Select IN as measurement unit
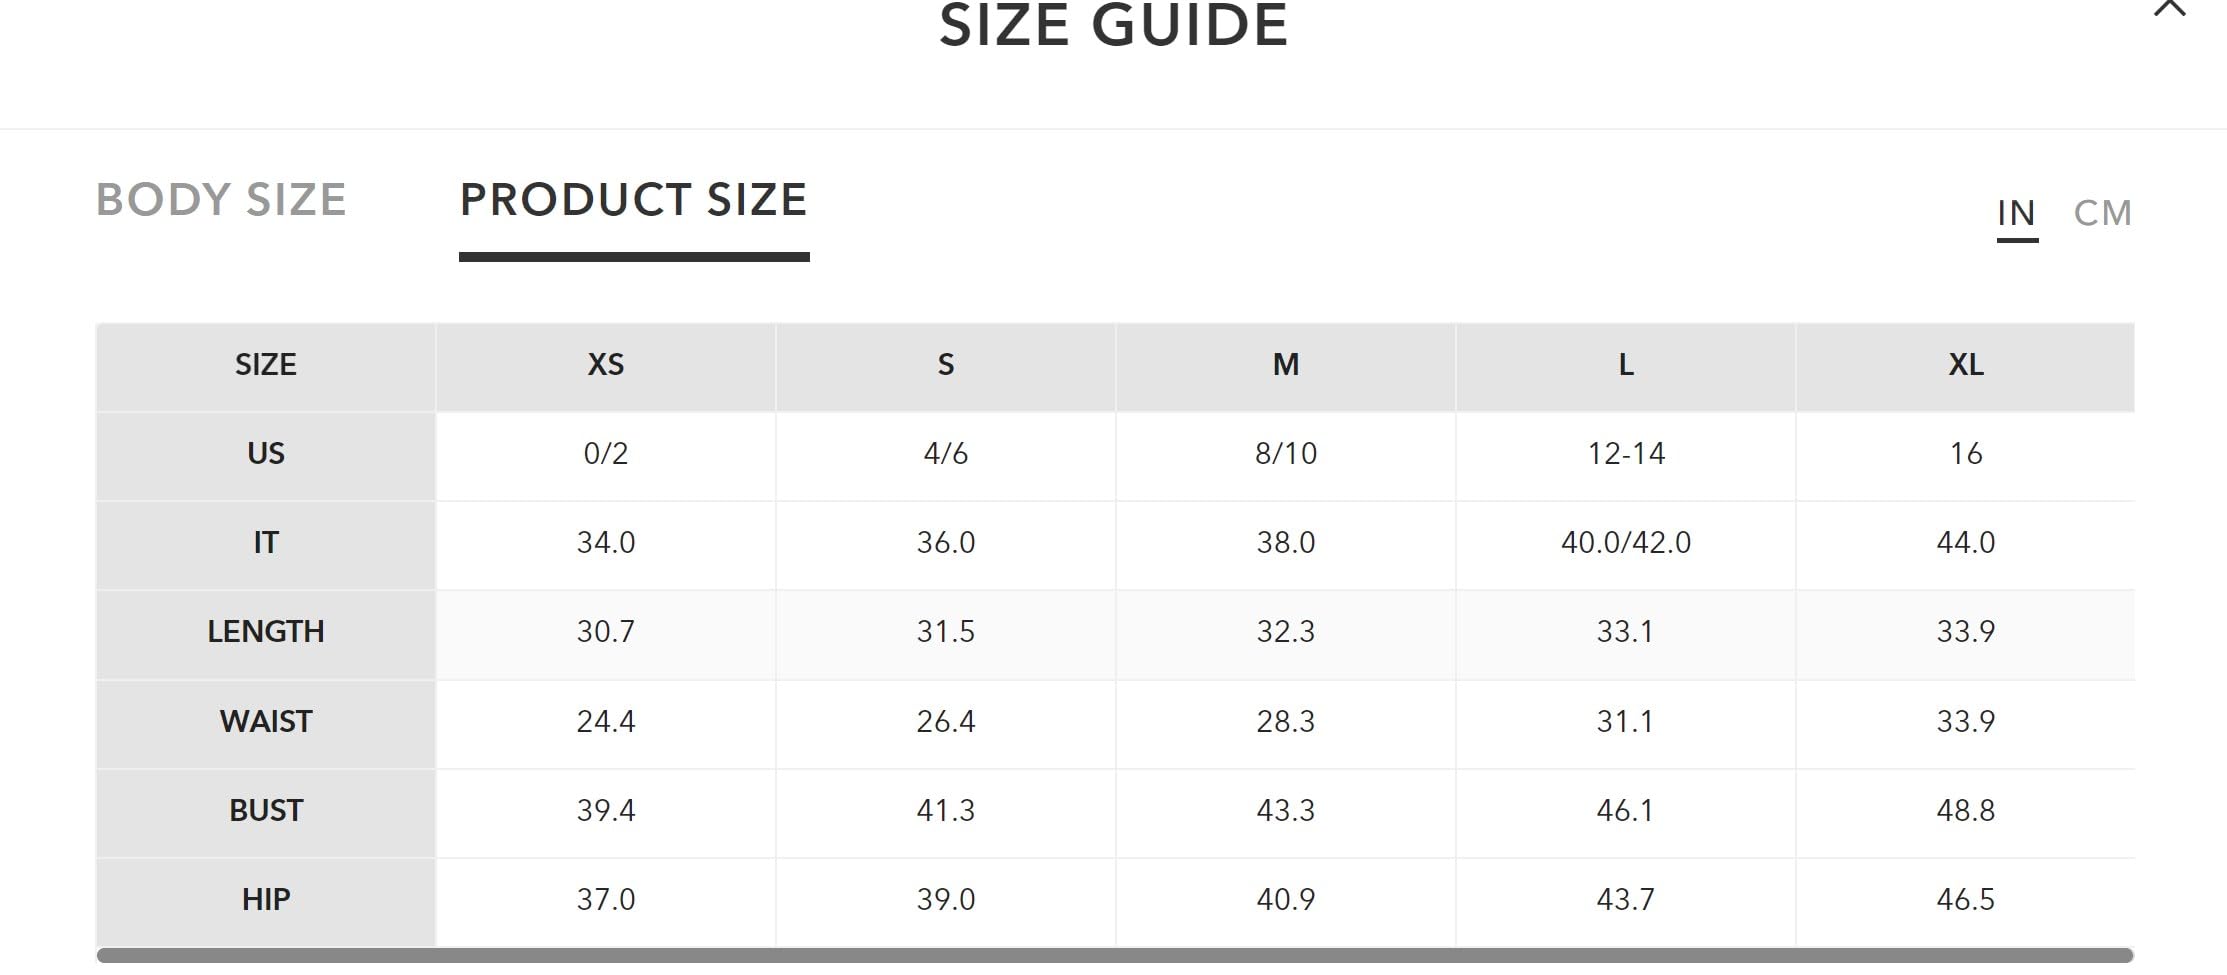 pyautogui.click(x=2016, y=213)
